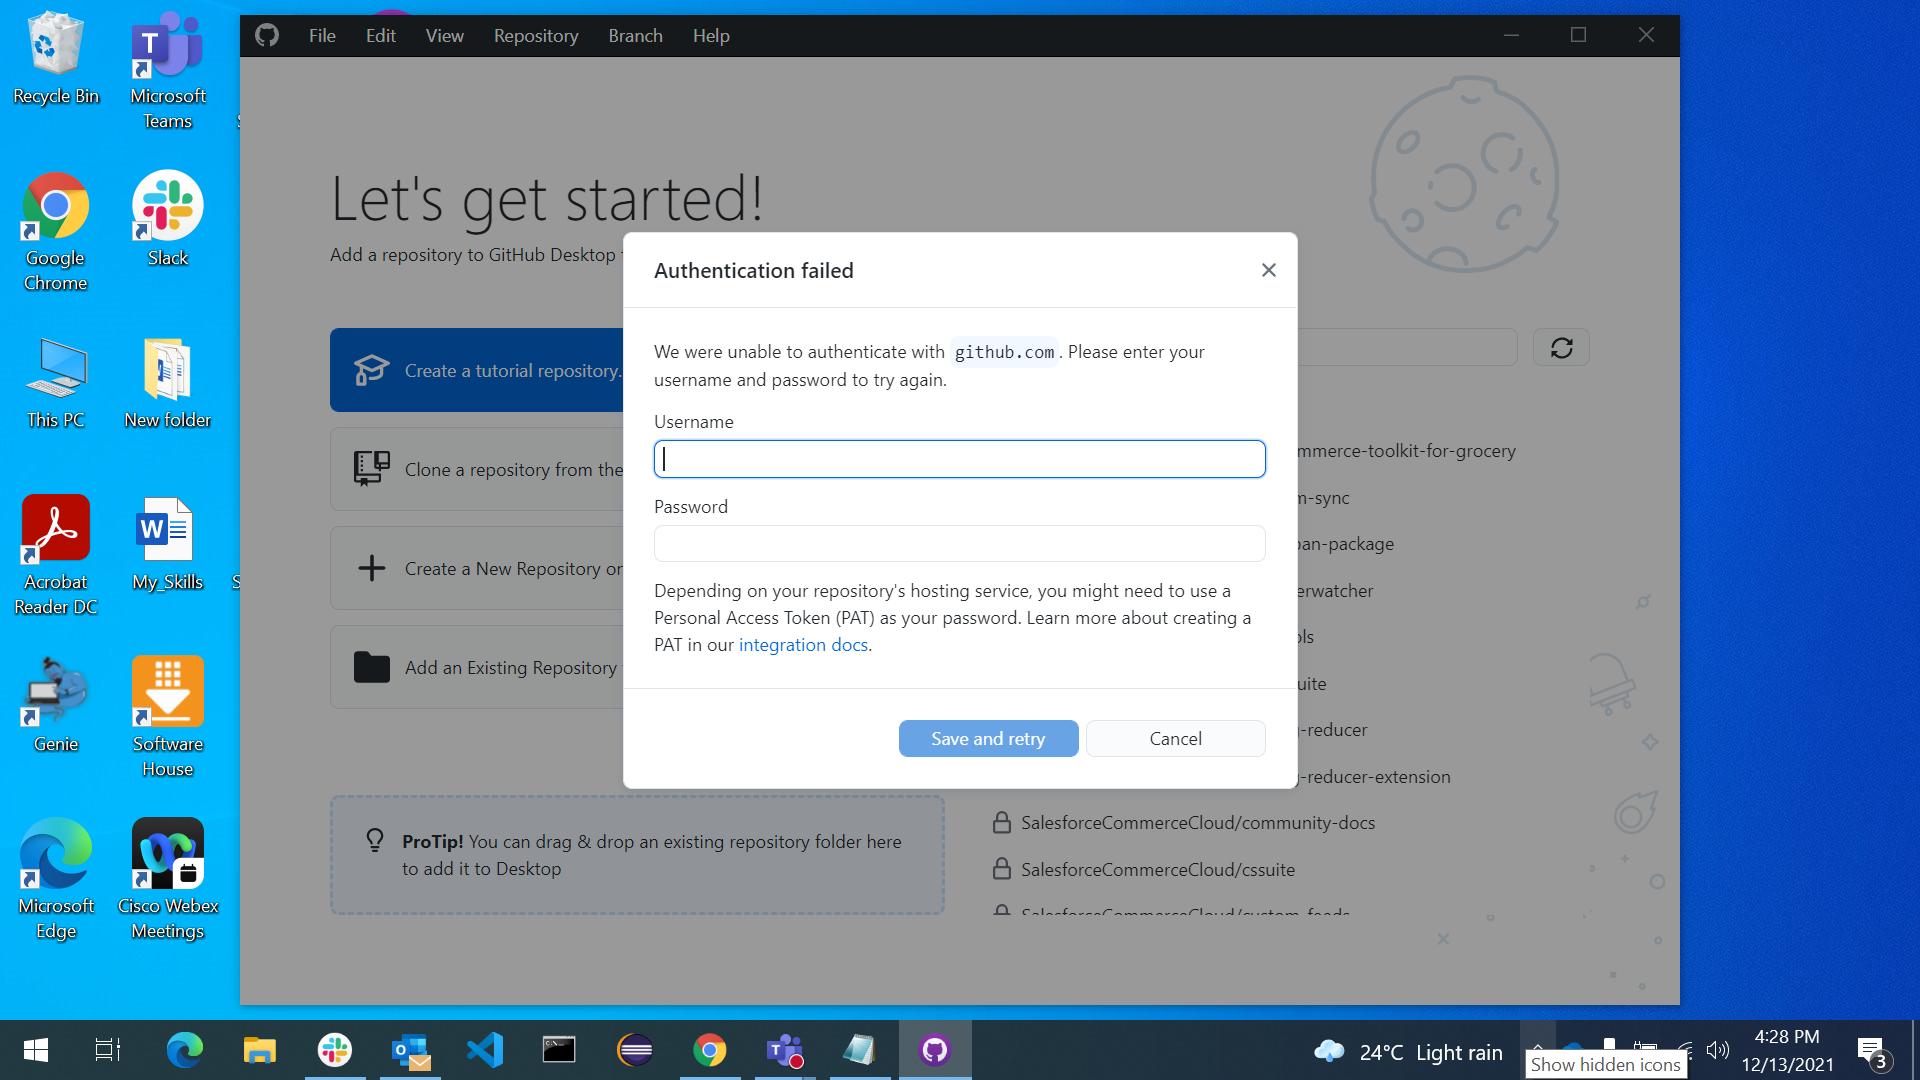Open GitHub Desktop from the taskbar
Viewport: 1920px width, 1080px height.
click(935, 1050)
